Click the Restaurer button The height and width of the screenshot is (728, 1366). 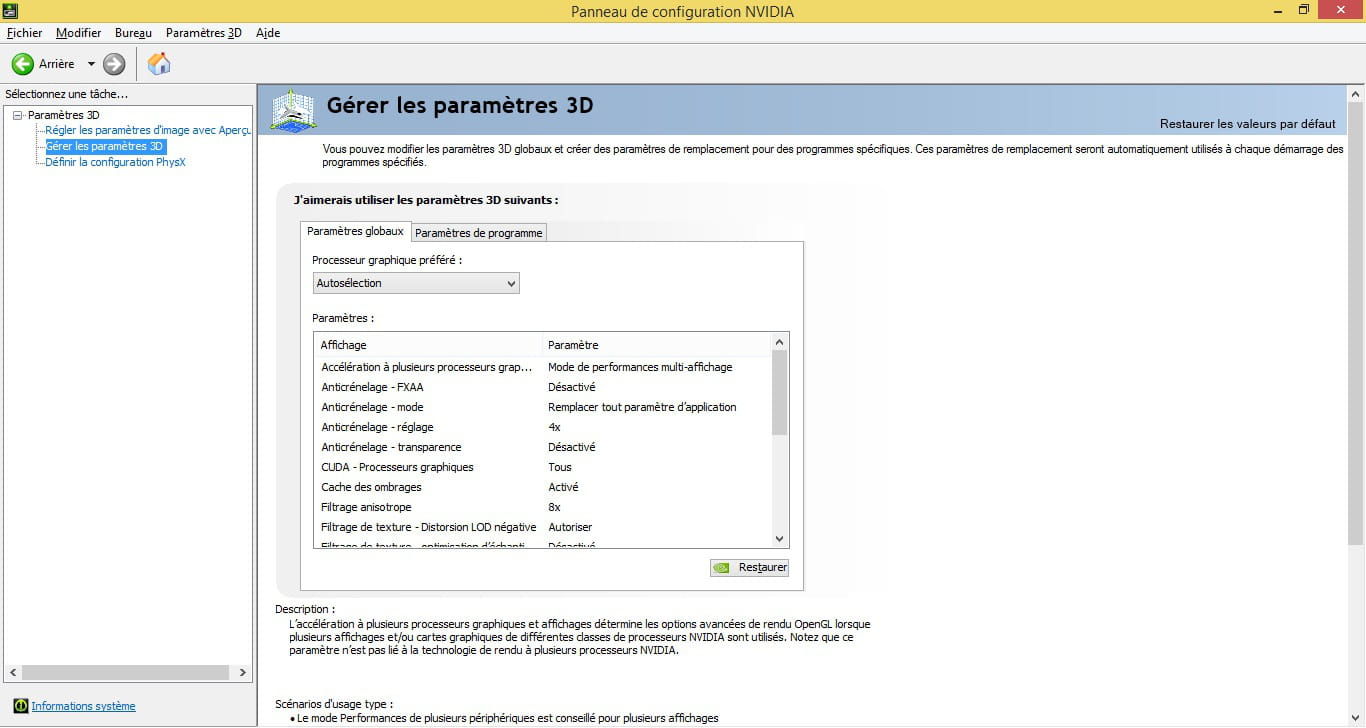[750, 567]
